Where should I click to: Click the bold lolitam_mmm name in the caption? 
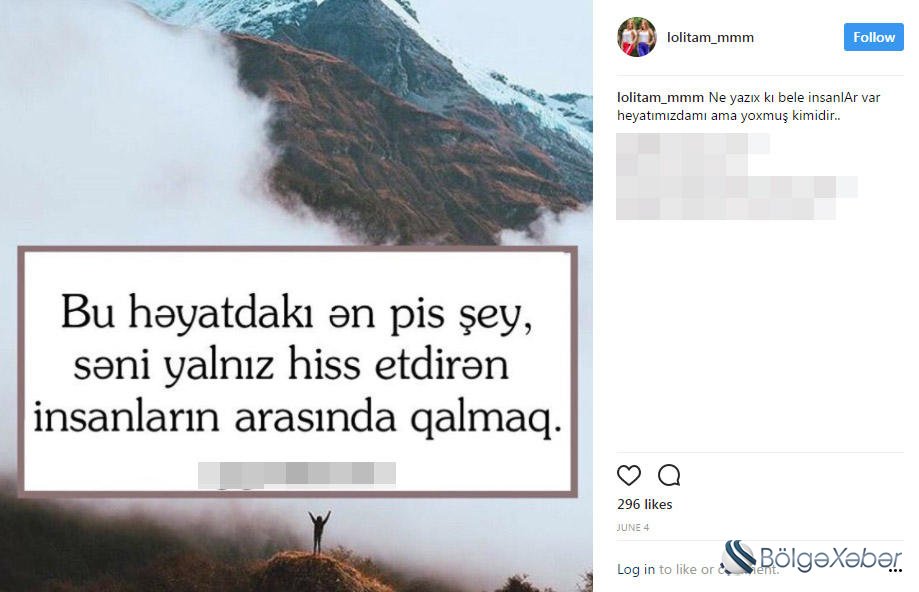coord(660,97)
